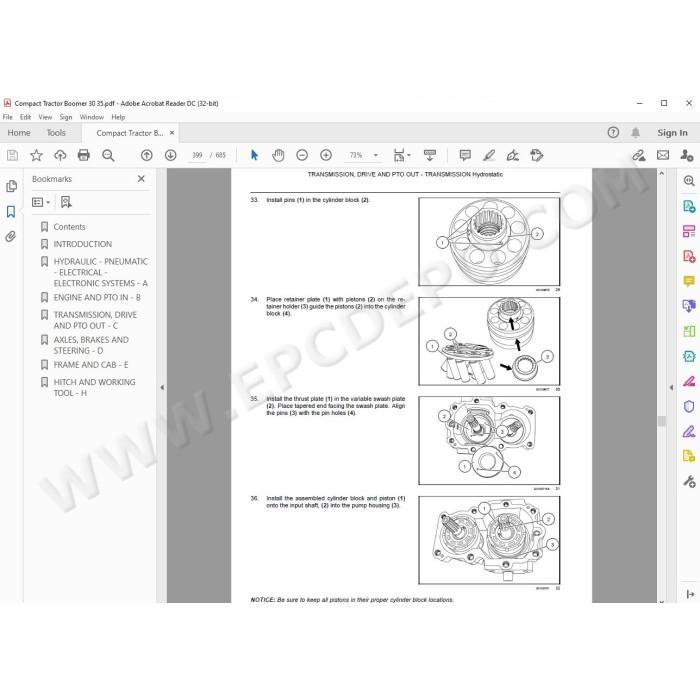Open the Sign menu
700x700 pixels.
click(66, 117)
